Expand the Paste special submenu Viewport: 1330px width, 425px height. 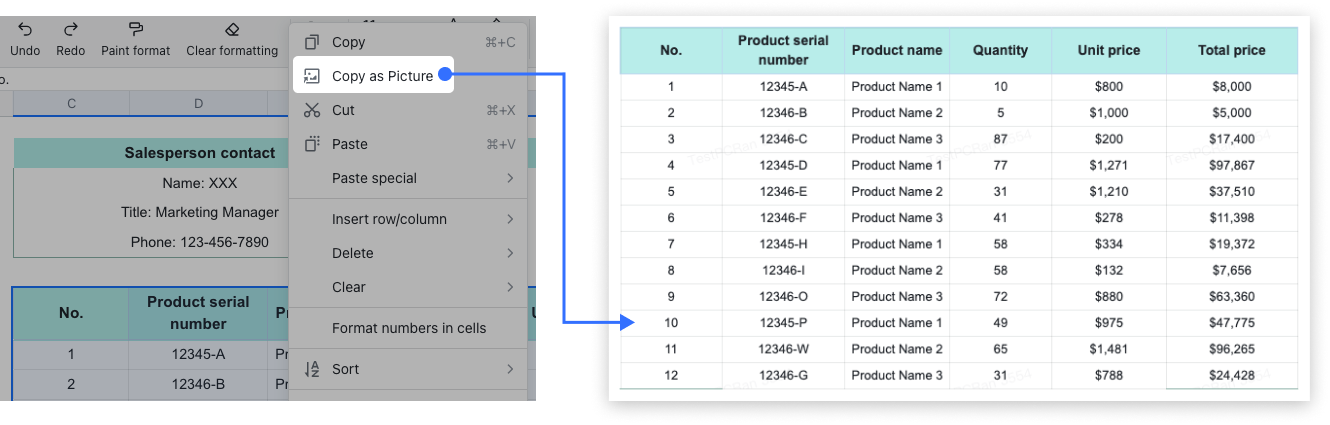510,178
